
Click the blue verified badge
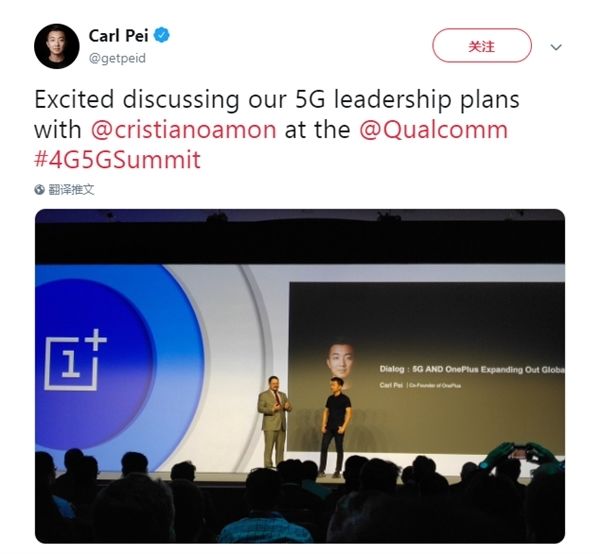tap(160, 36)
